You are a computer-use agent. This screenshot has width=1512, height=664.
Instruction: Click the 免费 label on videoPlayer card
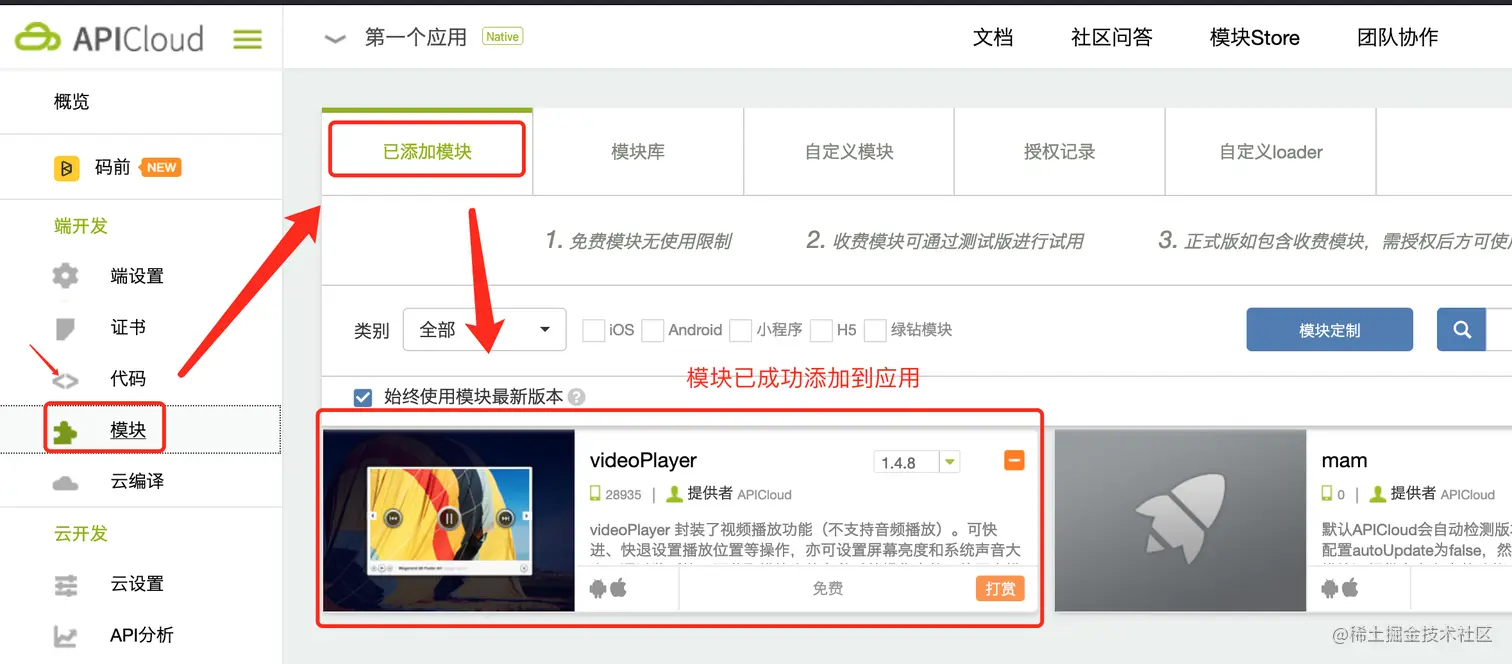point(828,589)
